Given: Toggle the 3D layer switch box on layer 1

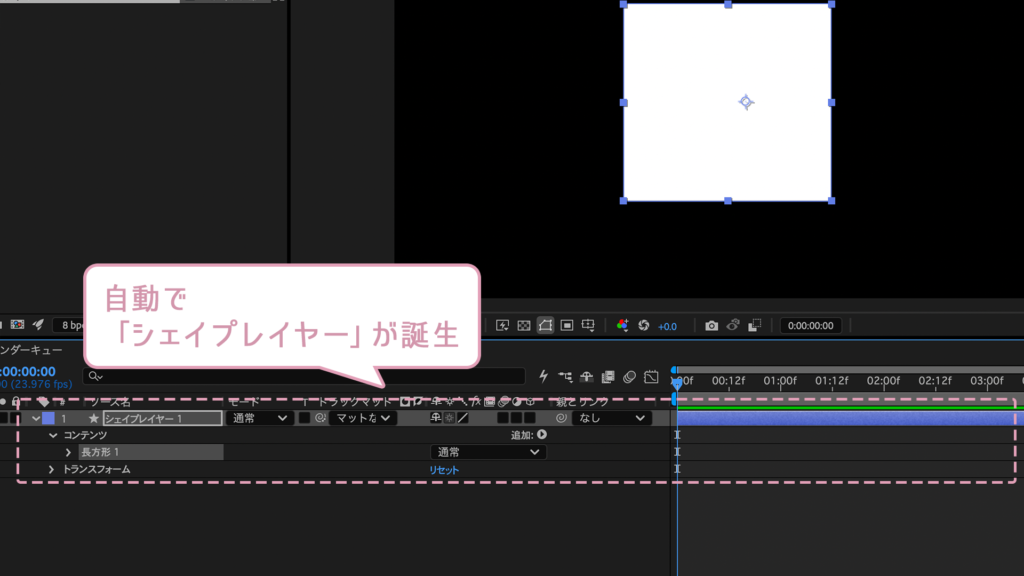Looking at the screenshot, I should [x=530, y=418].
